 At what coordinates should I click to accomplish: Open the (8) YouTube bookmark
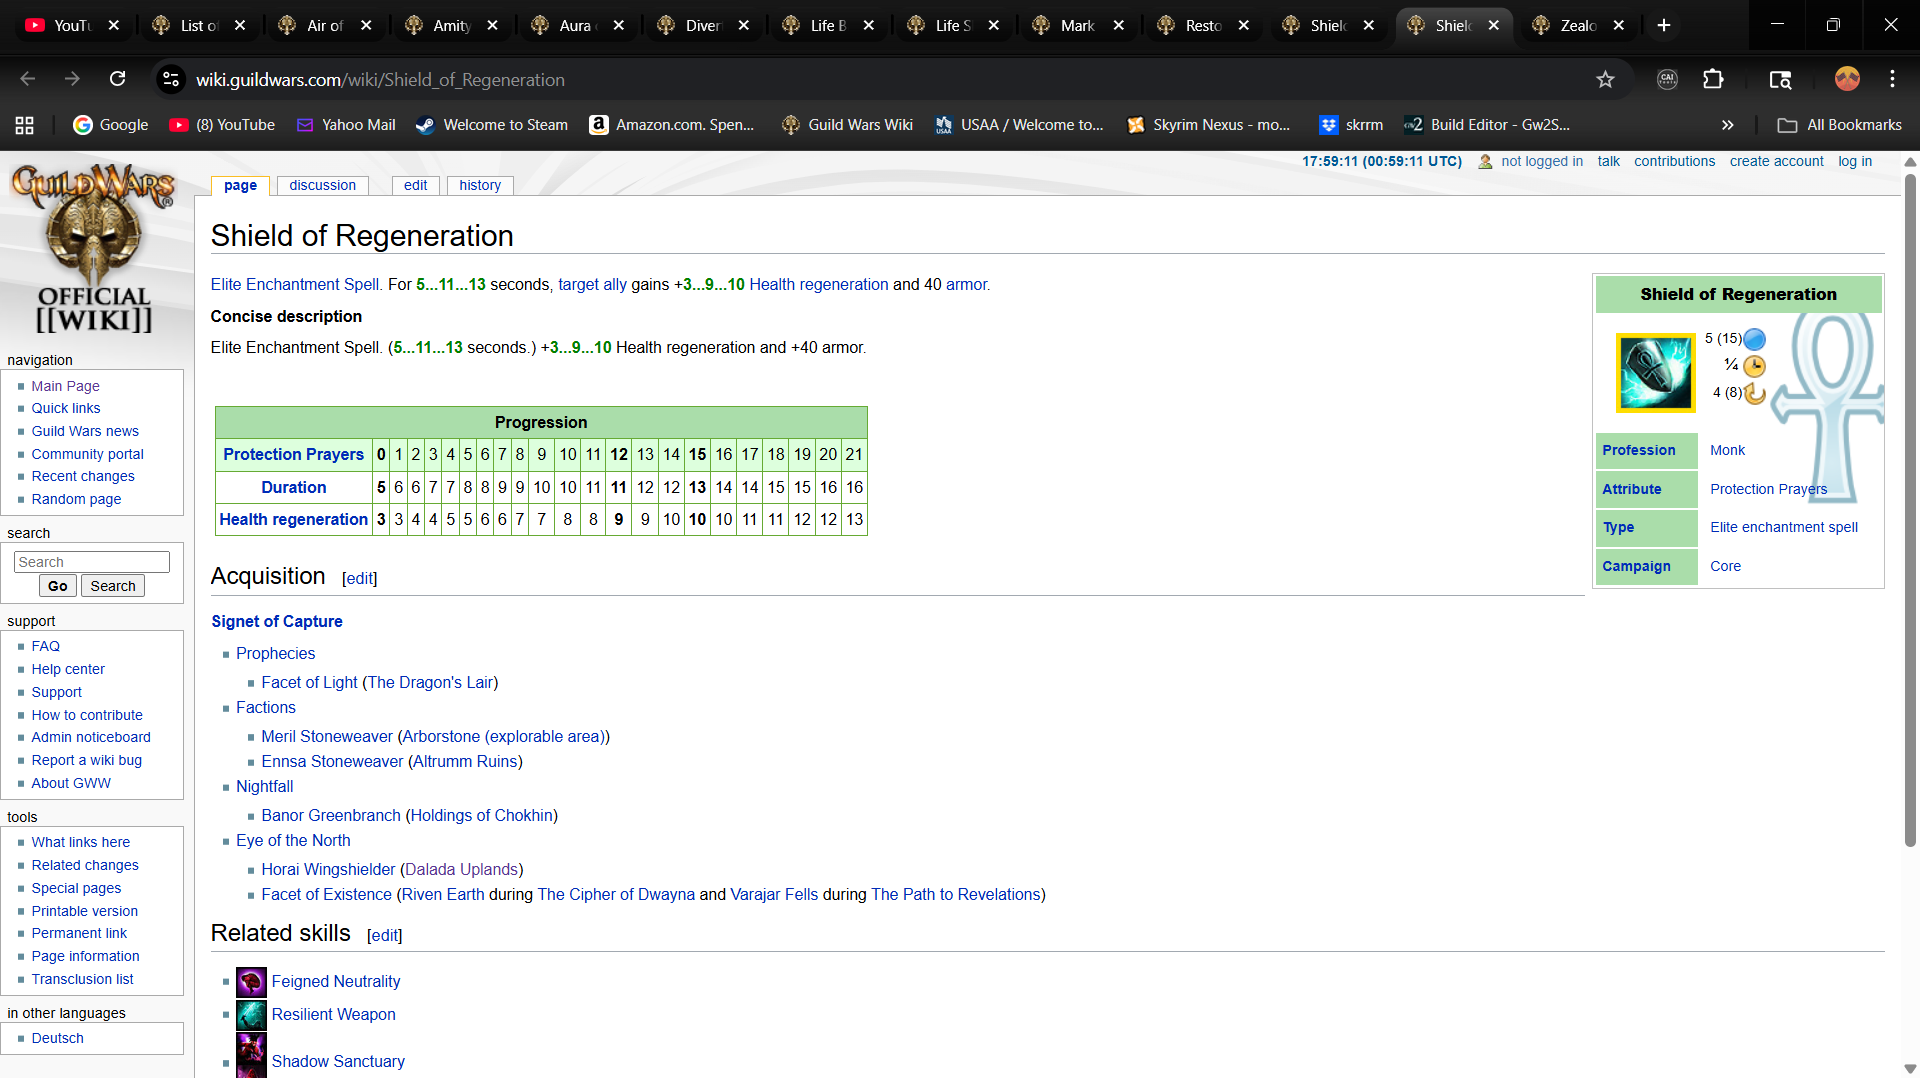coord(222,125)
